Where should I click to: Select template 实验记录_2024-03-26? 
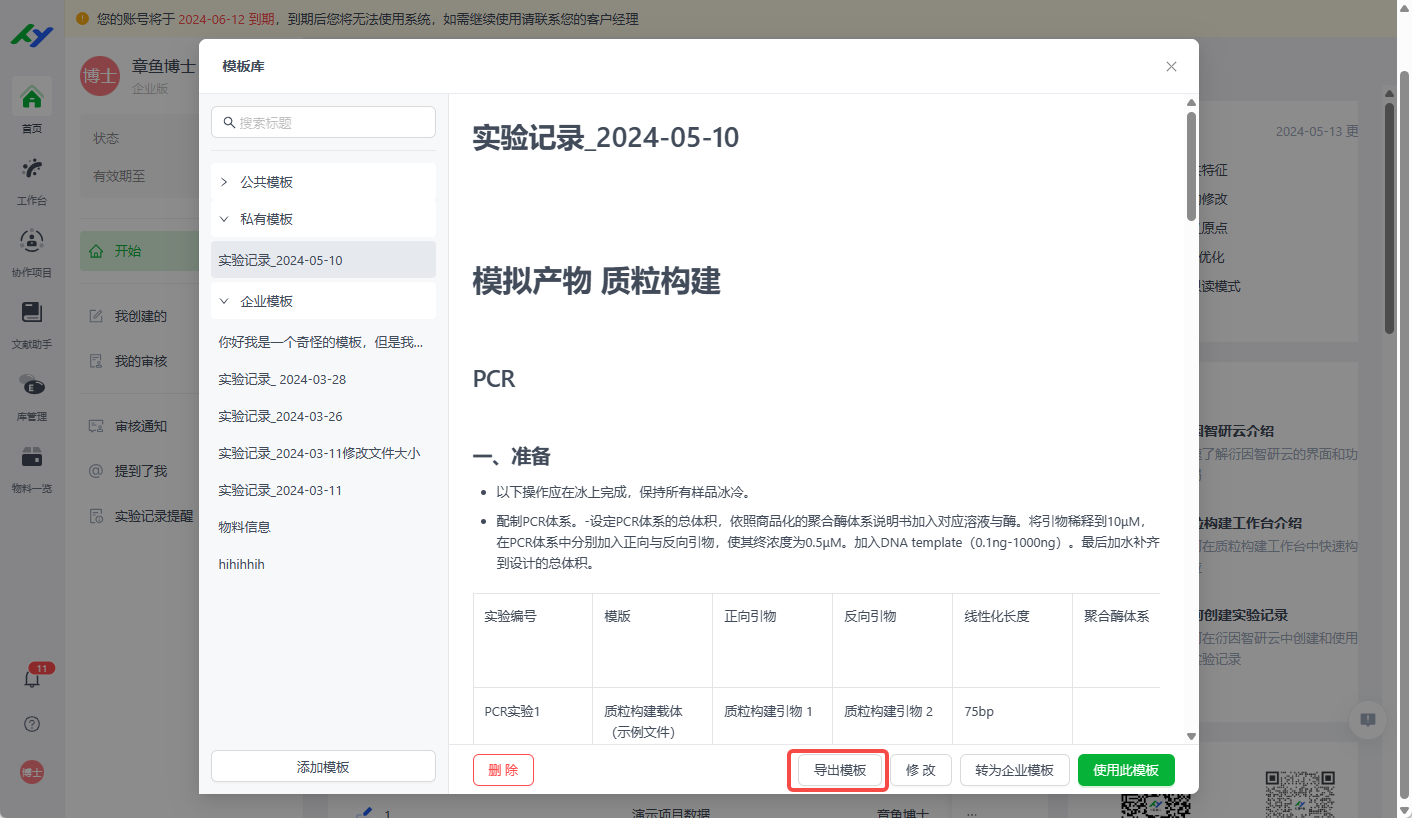[280, 416]
